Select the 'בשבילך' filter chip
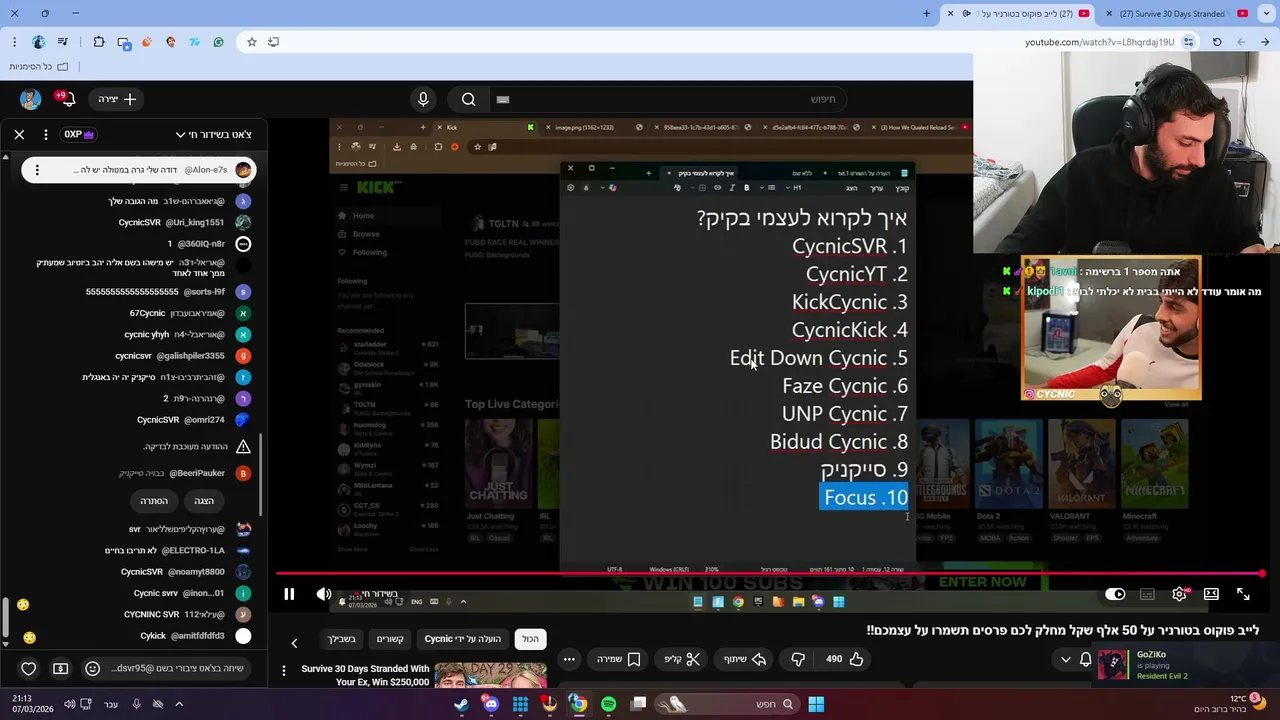The height and width of the screenshot is (720, 1280). (342, 639)
